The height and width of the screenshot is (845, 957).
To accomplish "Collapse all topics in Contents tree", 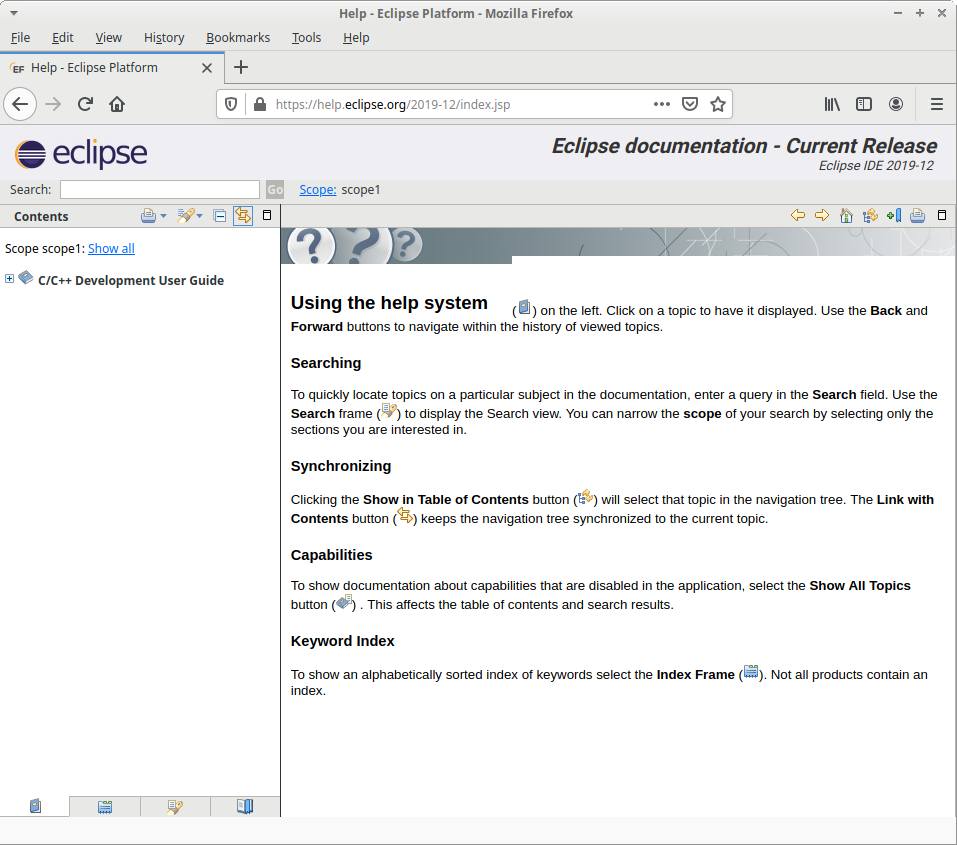I will 220,216.
